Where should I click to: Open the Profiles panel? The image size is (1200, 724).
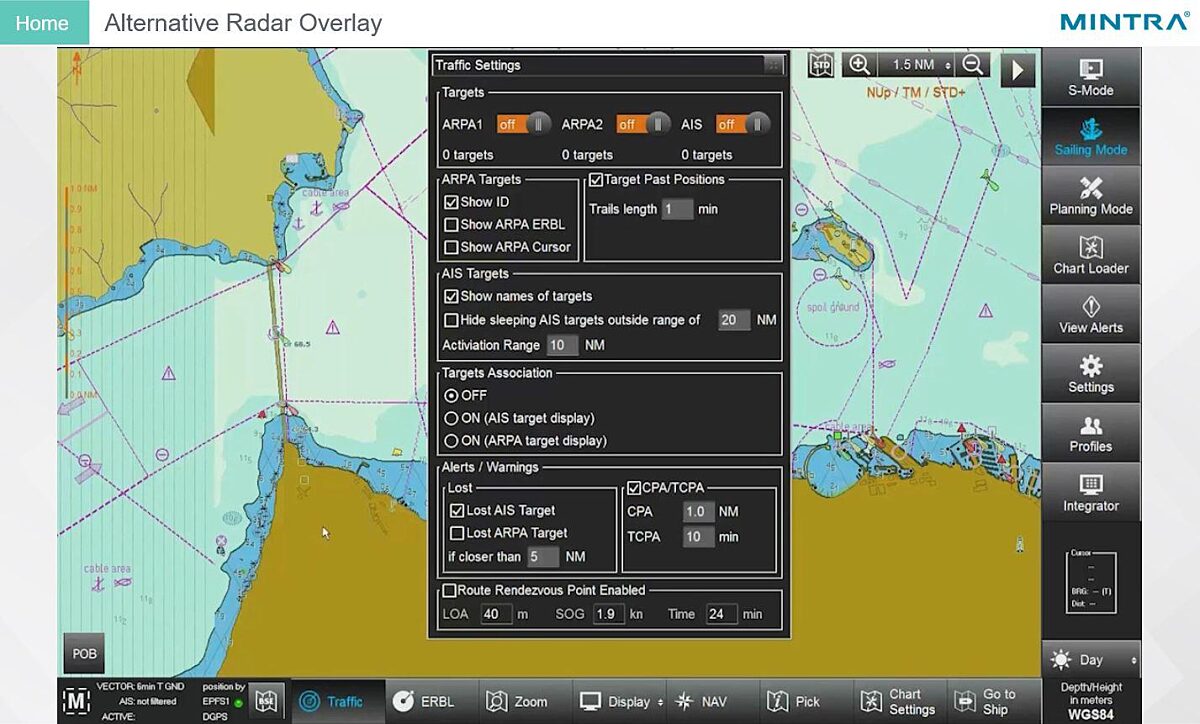1090,432
